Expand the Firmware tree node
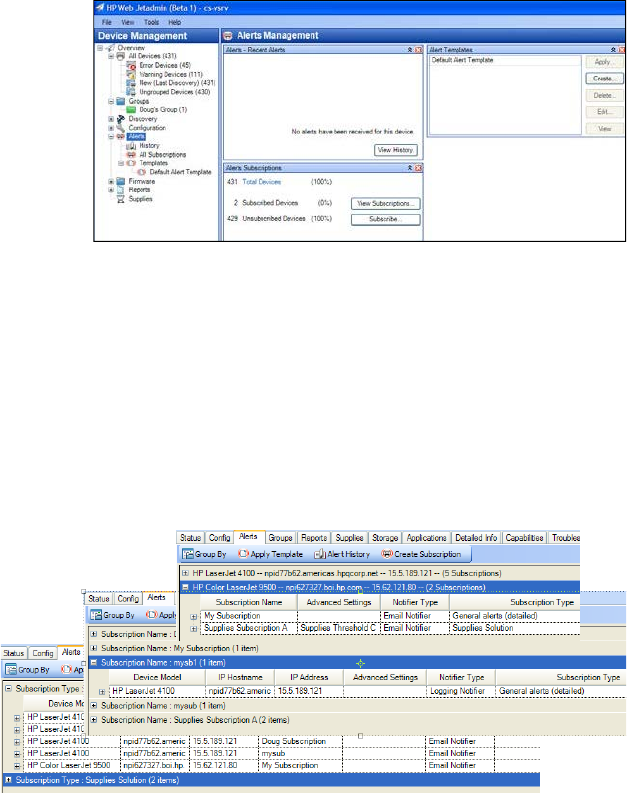This screenshot has width=627, height=793. pyautogui.click(x=111, y=181)
